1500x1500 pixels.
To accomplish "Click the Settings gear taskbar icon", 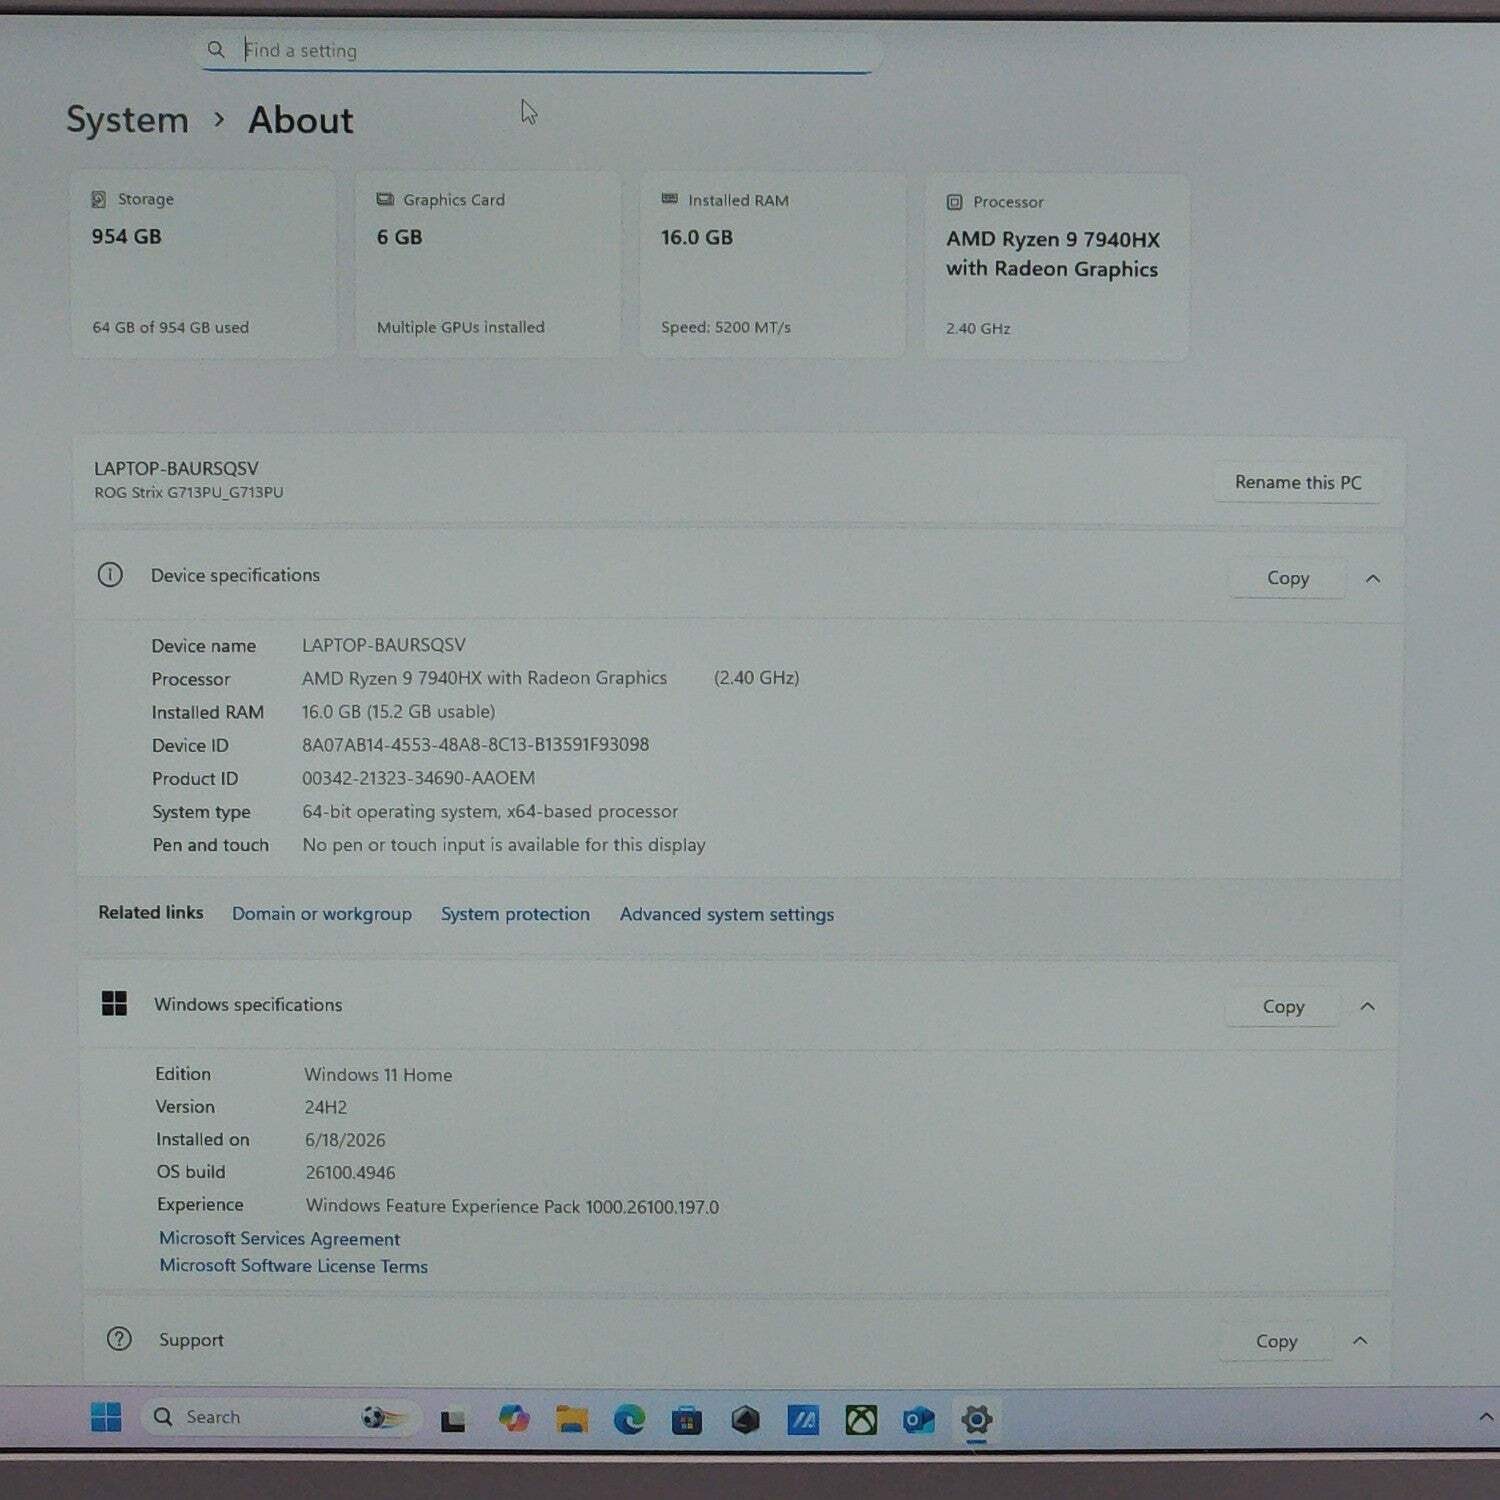I will point(976,1420).
